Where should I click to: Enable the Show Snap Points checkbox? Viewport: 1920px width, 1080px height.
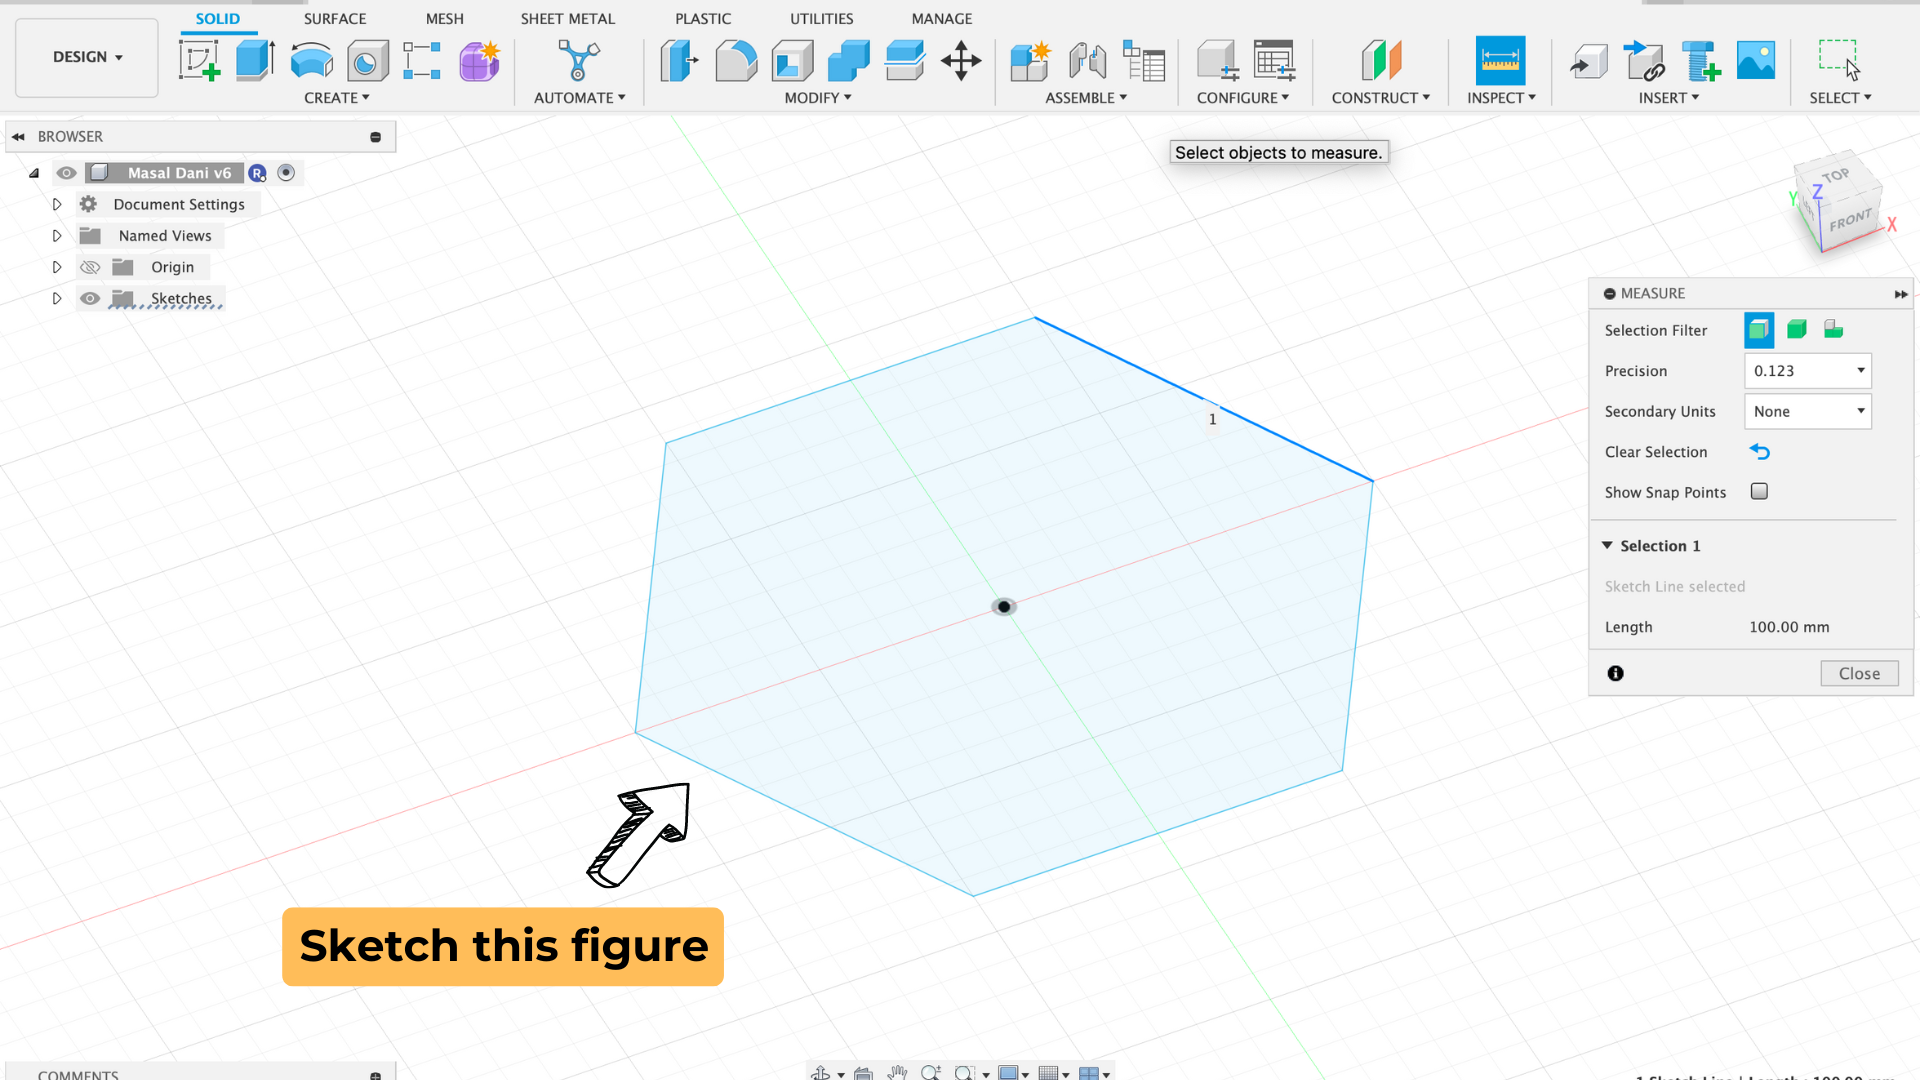click(1759, 491)
